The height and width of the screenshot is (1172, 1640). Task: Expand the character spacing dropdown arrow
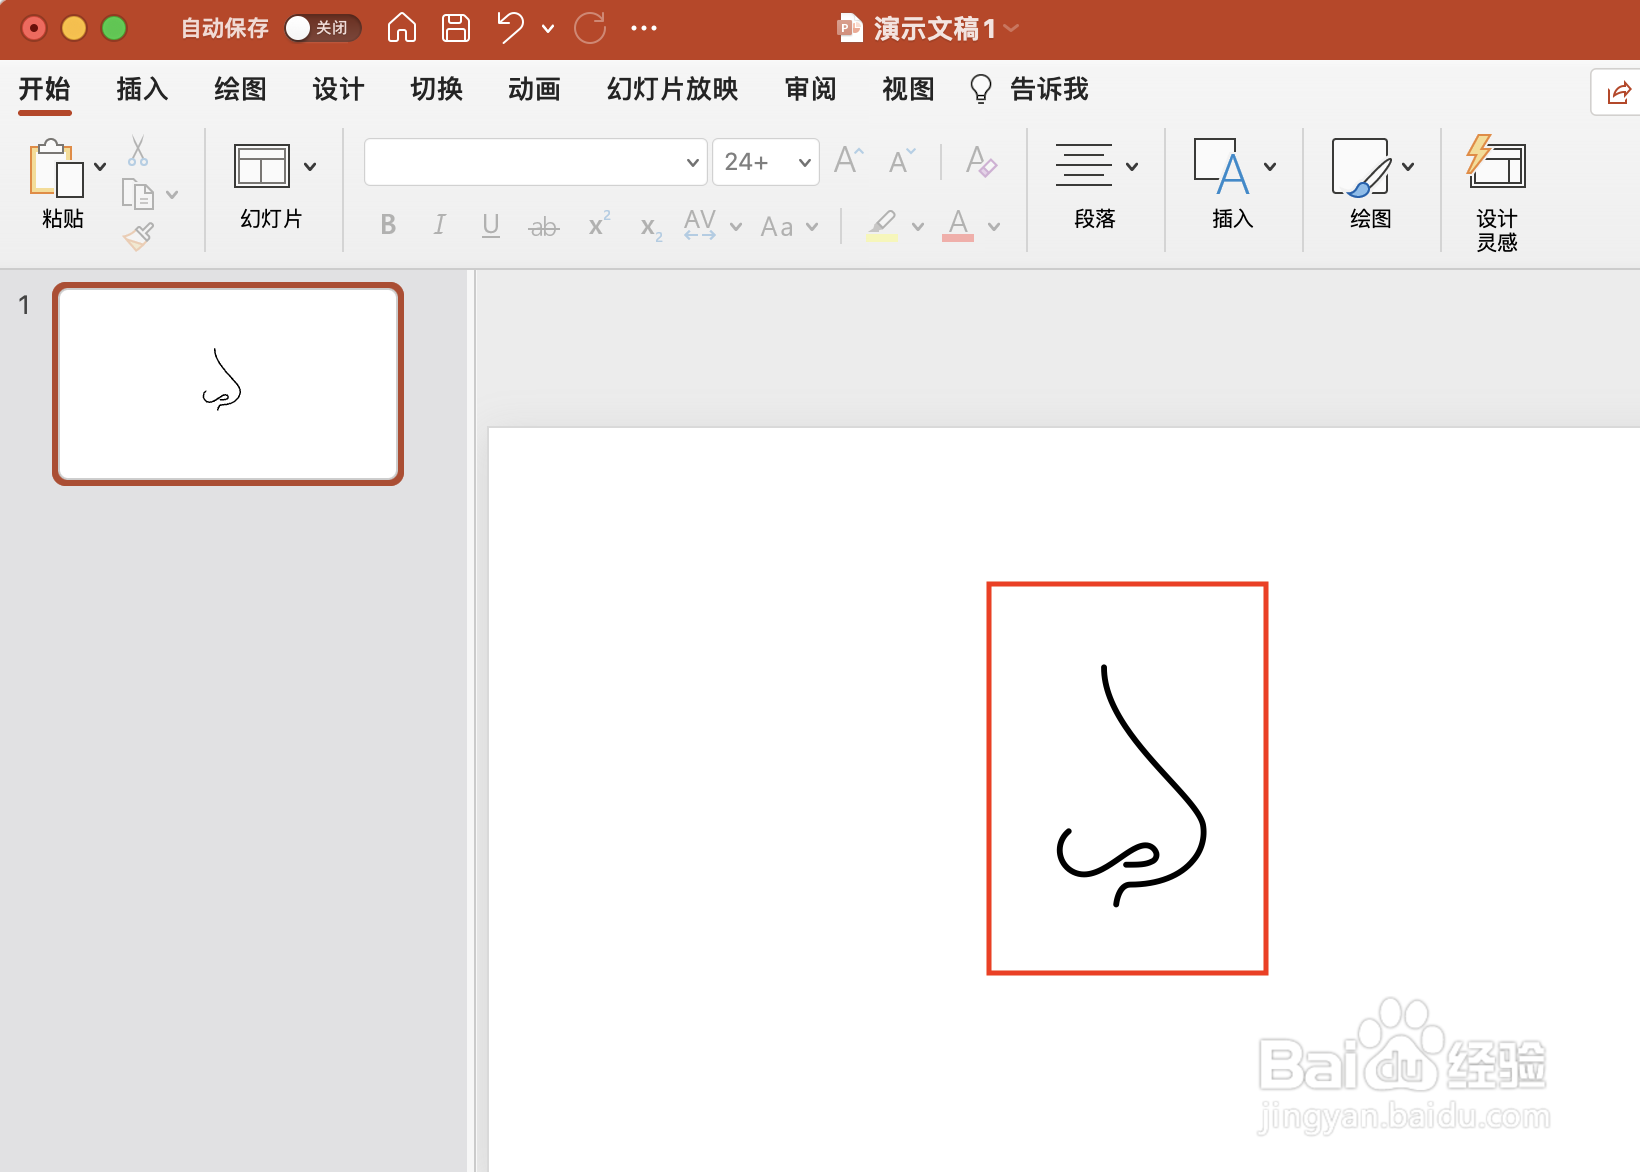click(x=736, y=227)
